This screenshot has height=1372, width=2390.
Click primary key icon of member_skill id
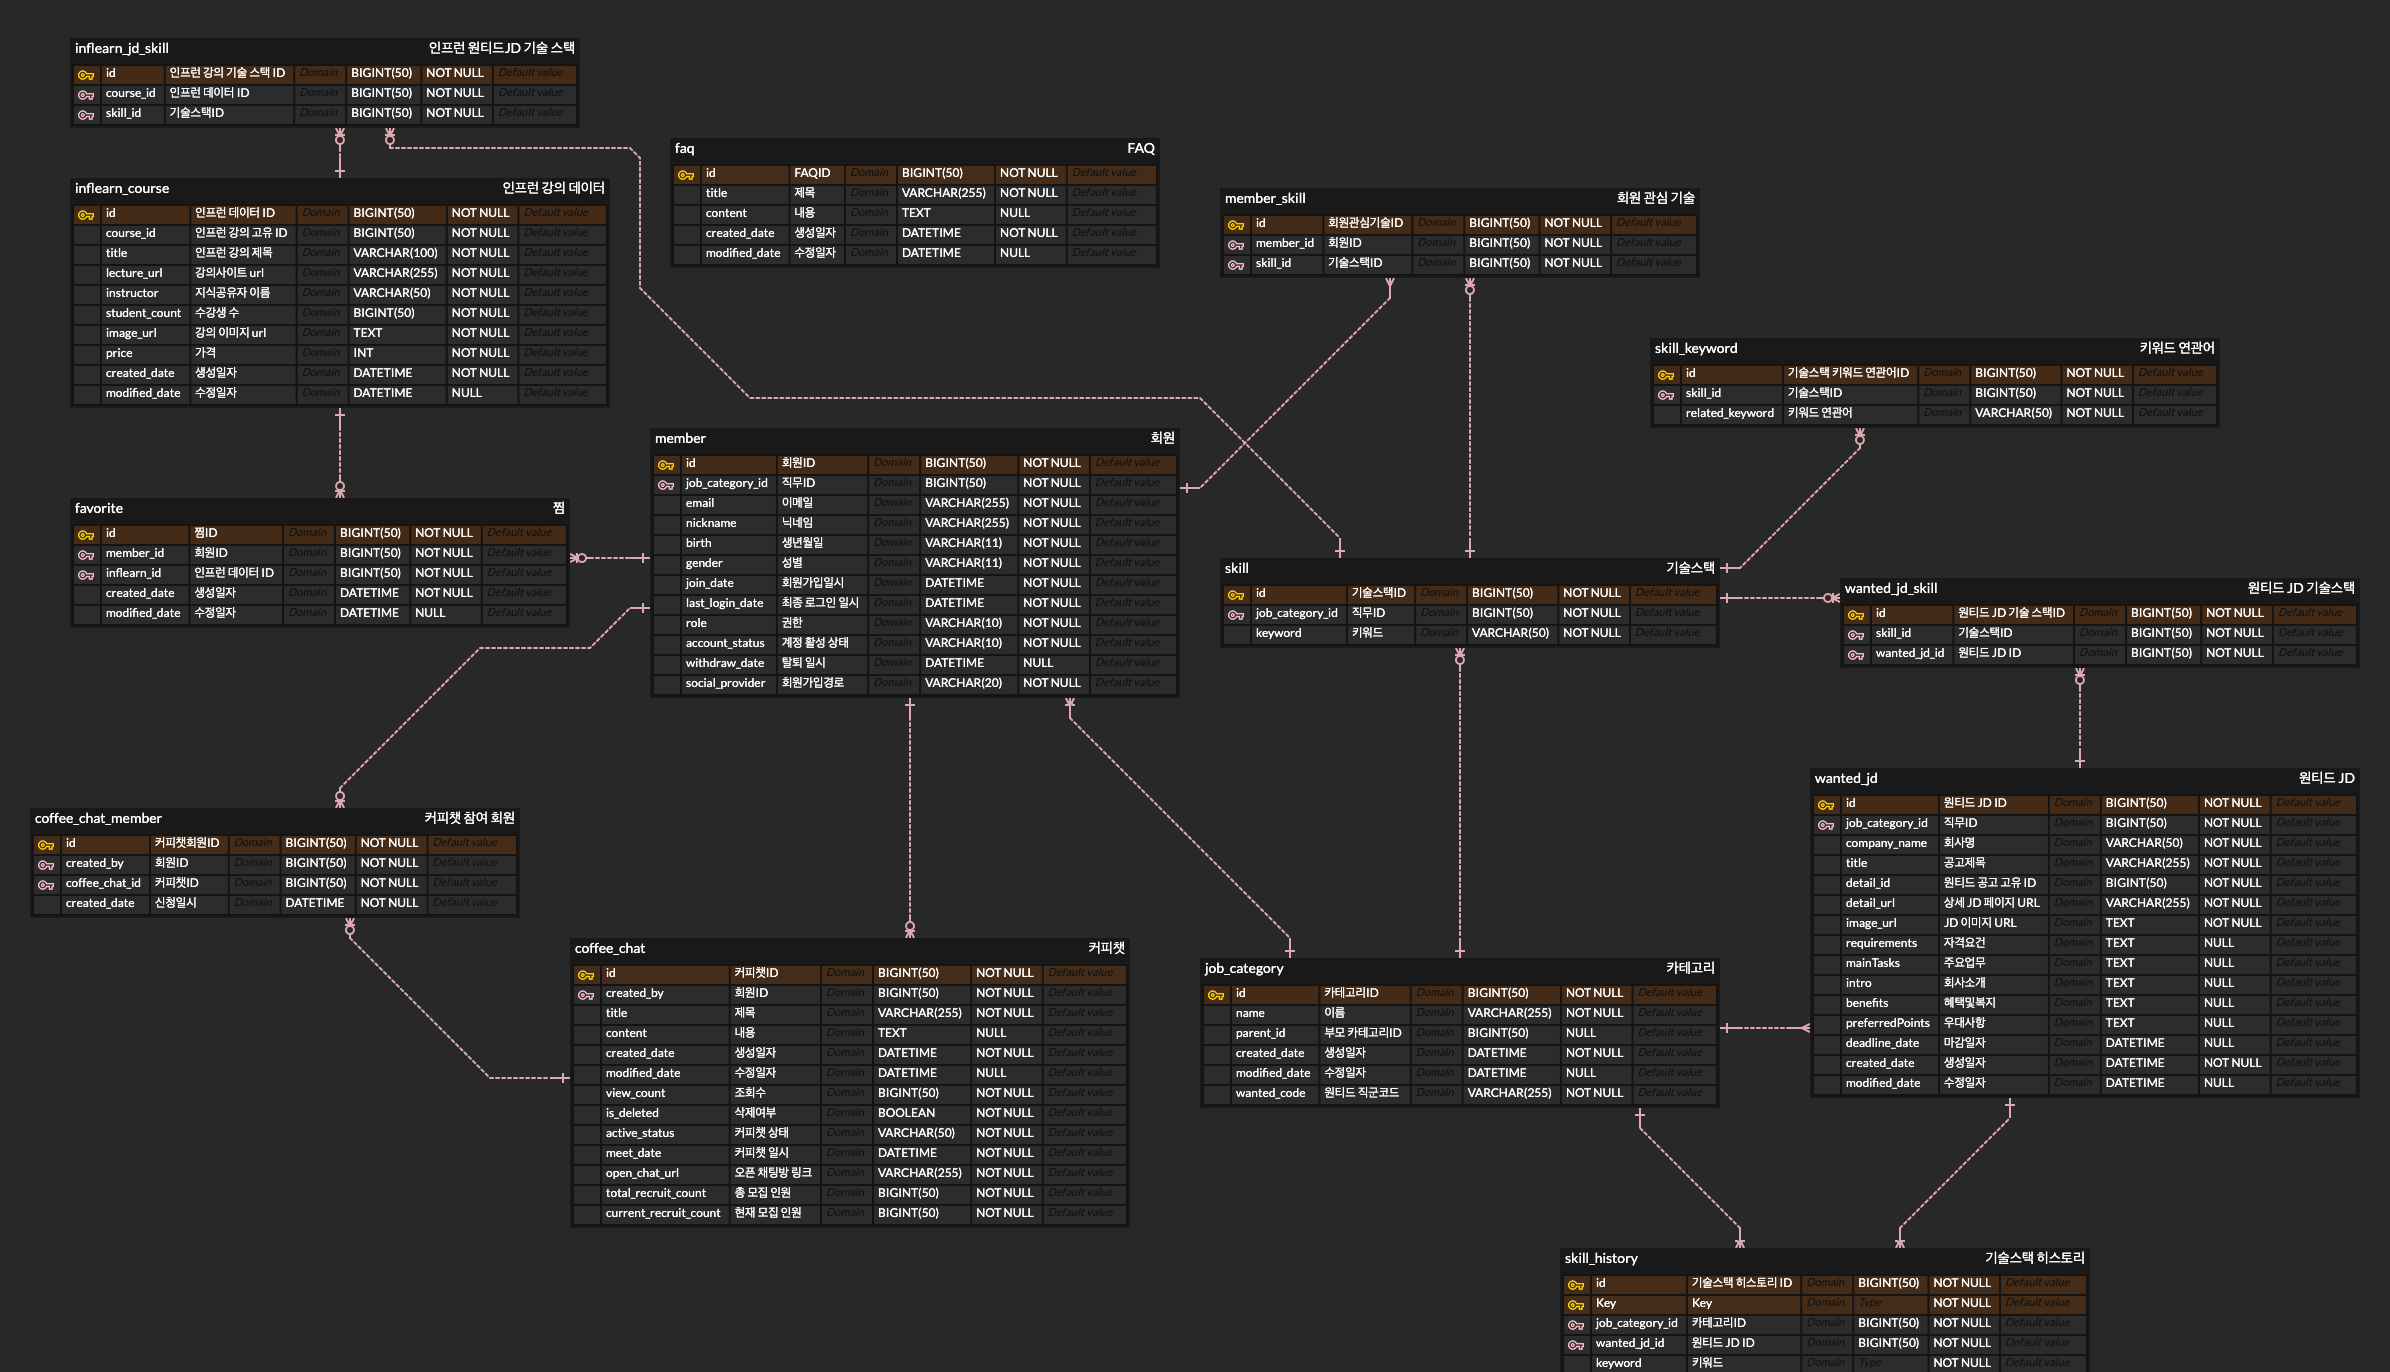[x=1236, y=224]
